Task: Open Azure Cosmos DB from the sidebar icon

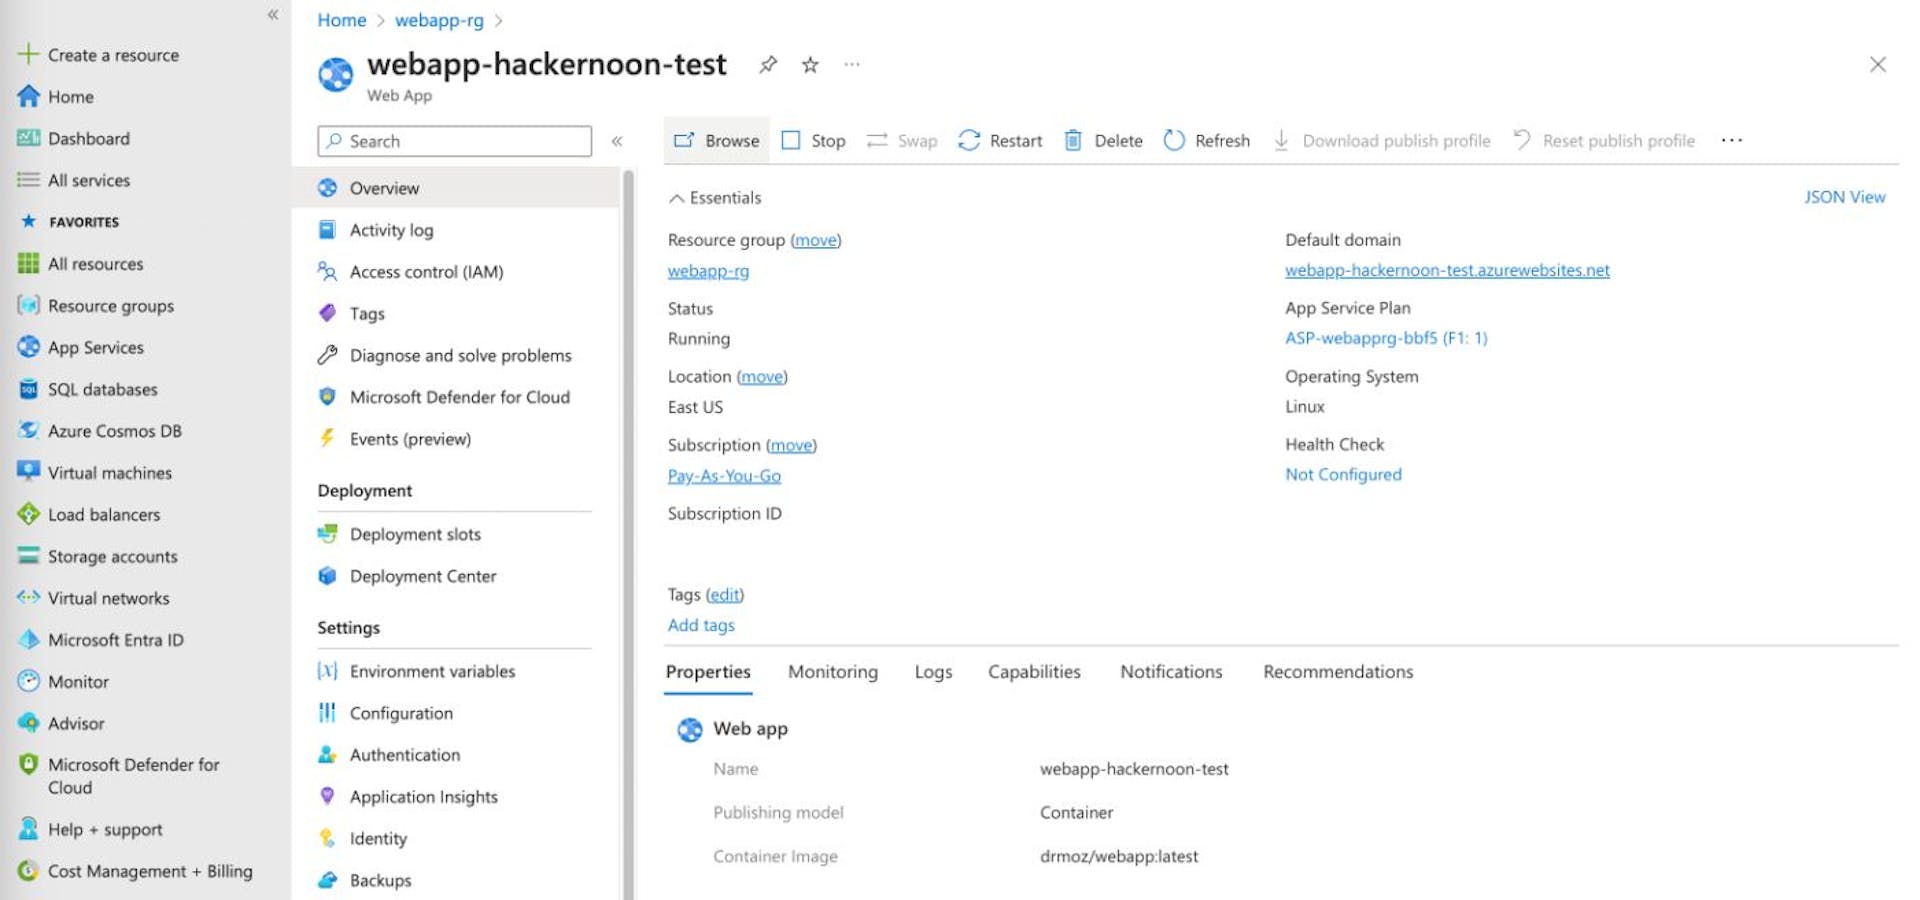Action: click(x=28, y=431)
